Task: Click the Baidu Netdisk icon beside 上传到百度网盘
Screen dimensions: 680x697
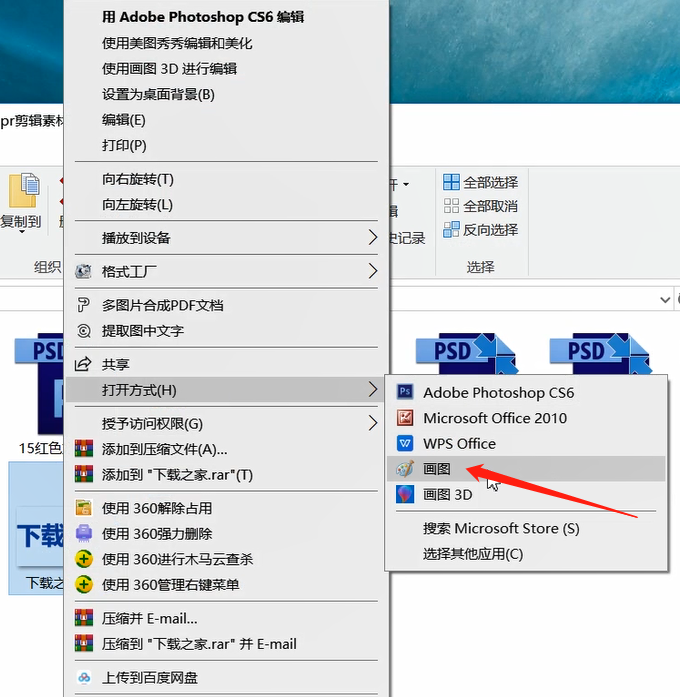Action: point(84,677)
